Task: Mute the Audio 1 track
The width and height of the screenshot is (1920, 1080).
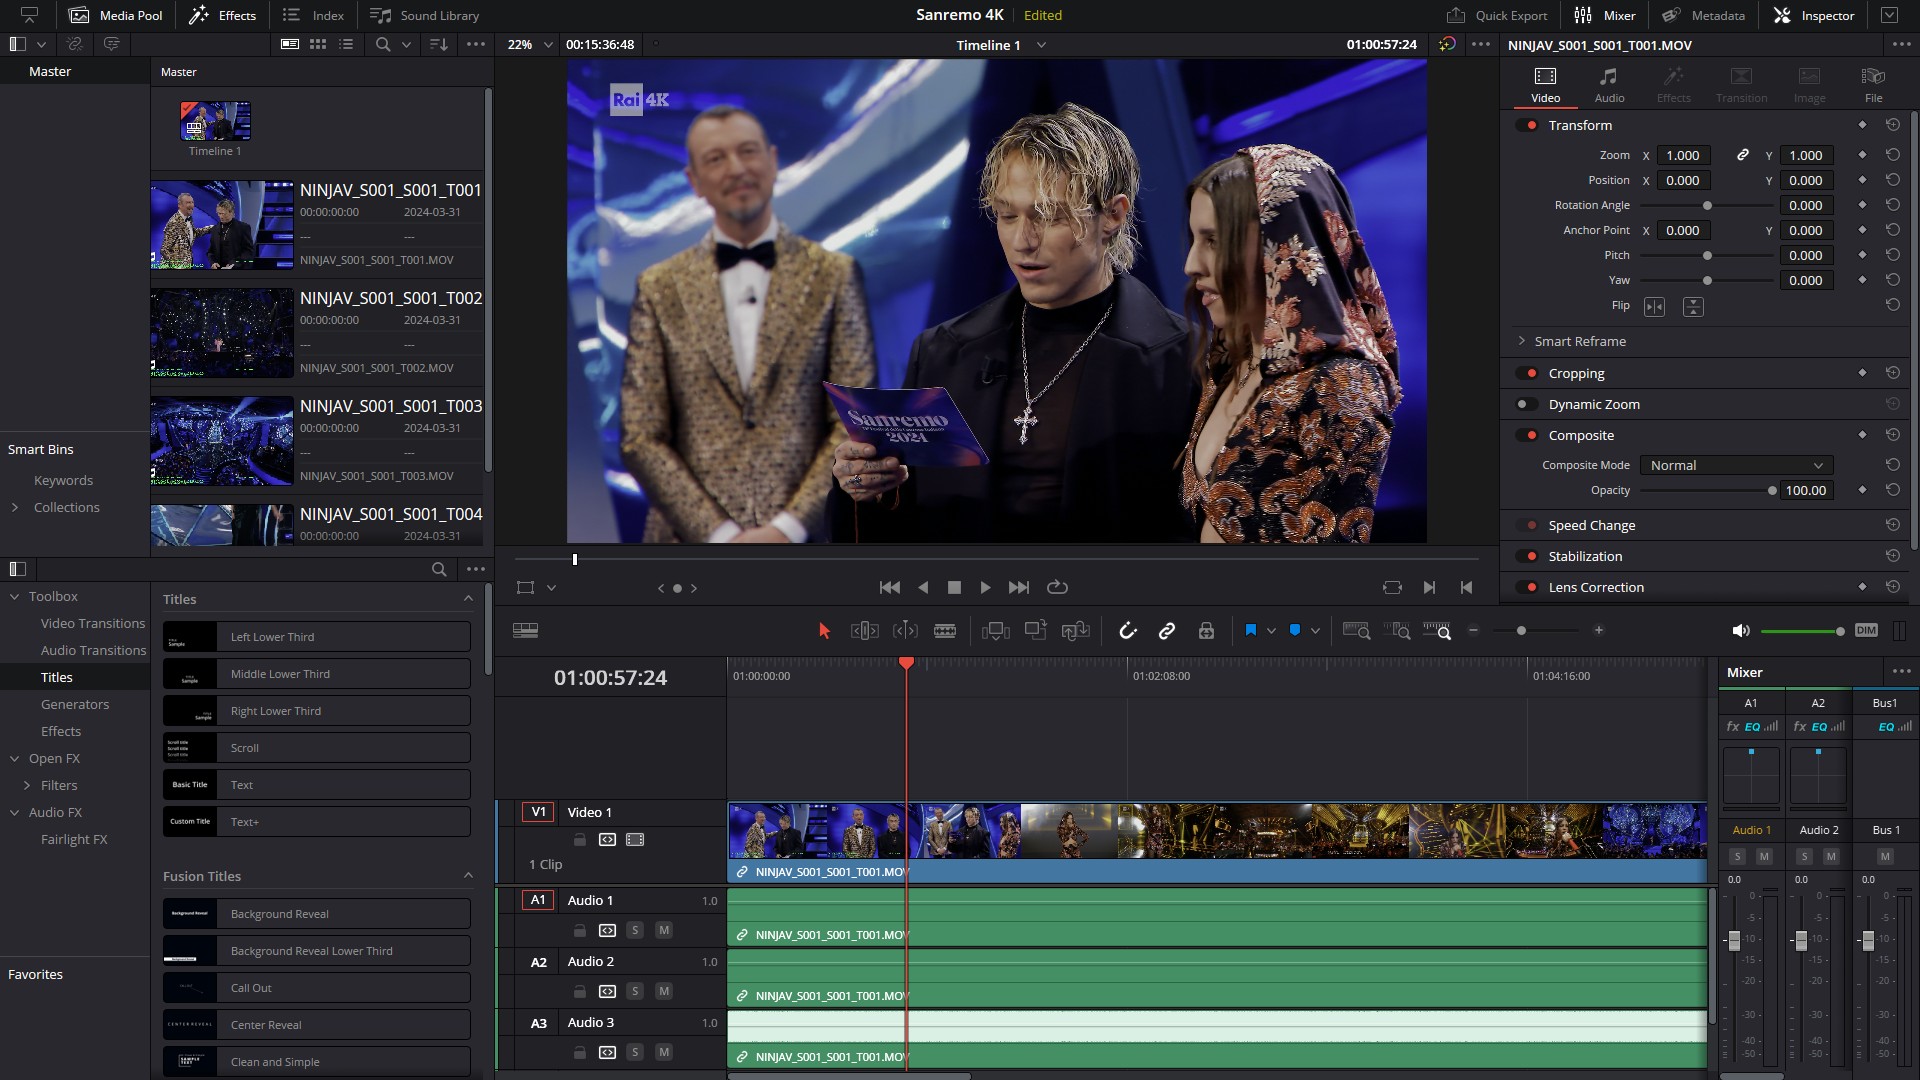Action: (x=663, y=931)
